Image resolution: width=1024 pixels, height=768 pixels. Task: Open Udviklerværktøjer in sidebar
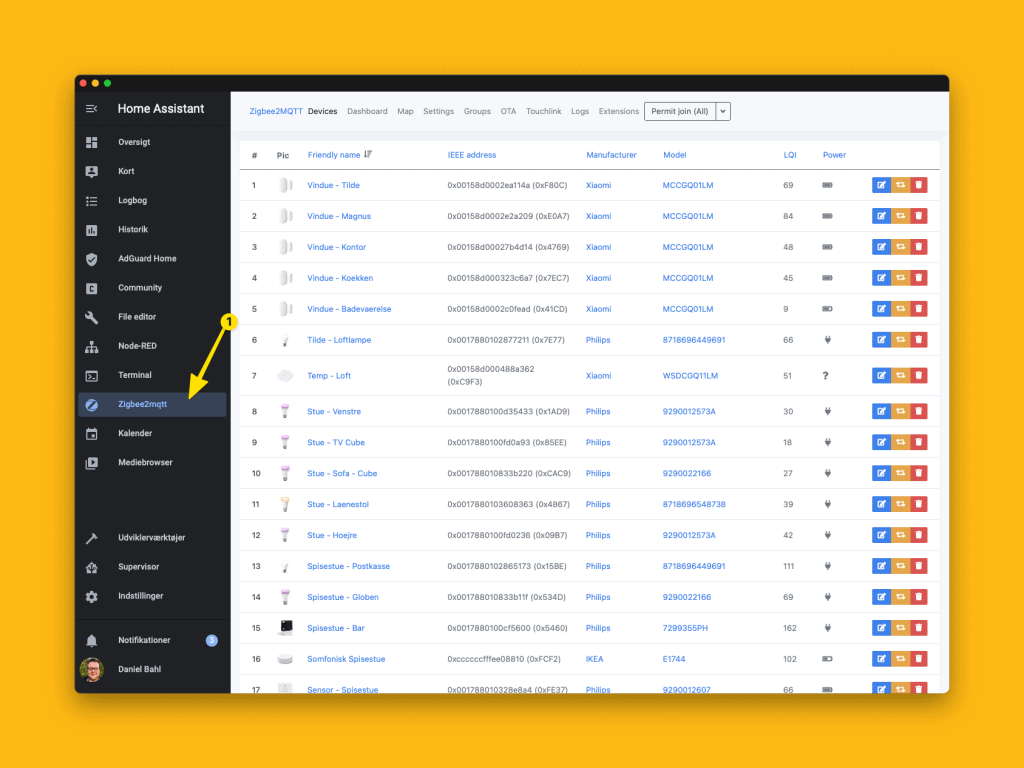tap(152, 537)
